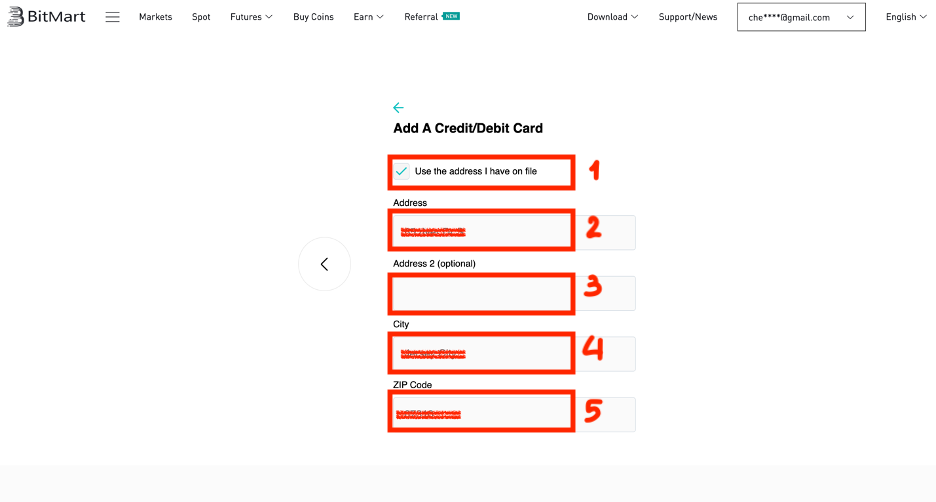Click the teal back arrow icon
The width and height of the screenshot is (936, 502).
pyautogui.click(x=398, y=108)
